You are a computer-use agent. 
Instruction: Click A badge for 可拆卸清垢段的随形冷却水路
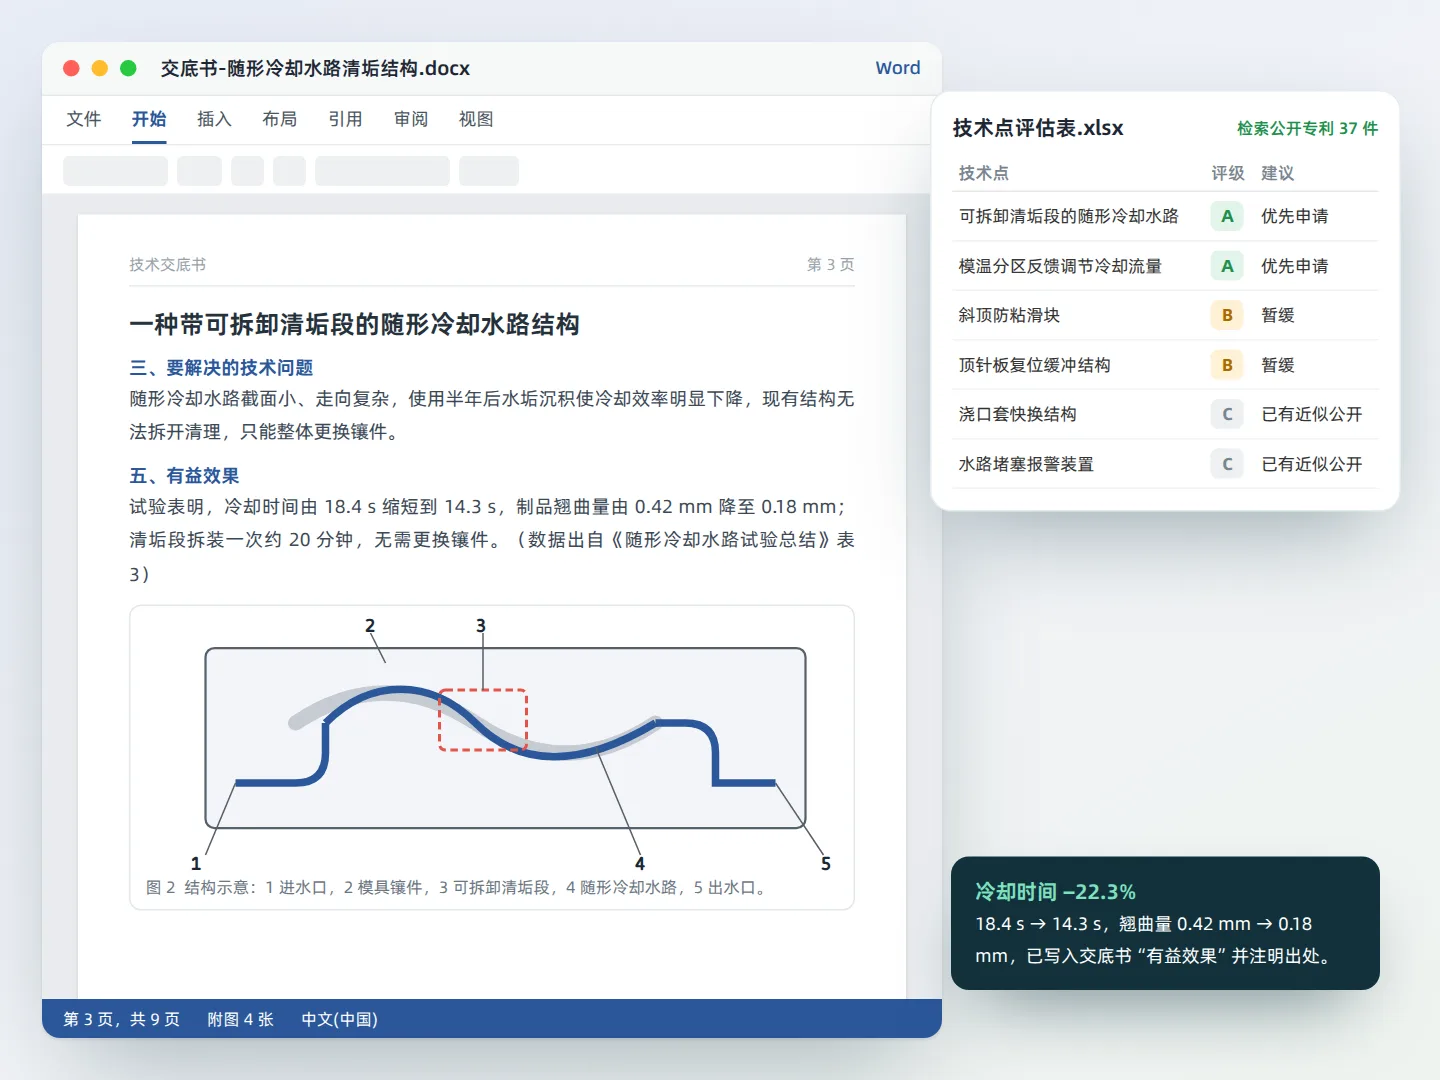[x=1227, y=216]
